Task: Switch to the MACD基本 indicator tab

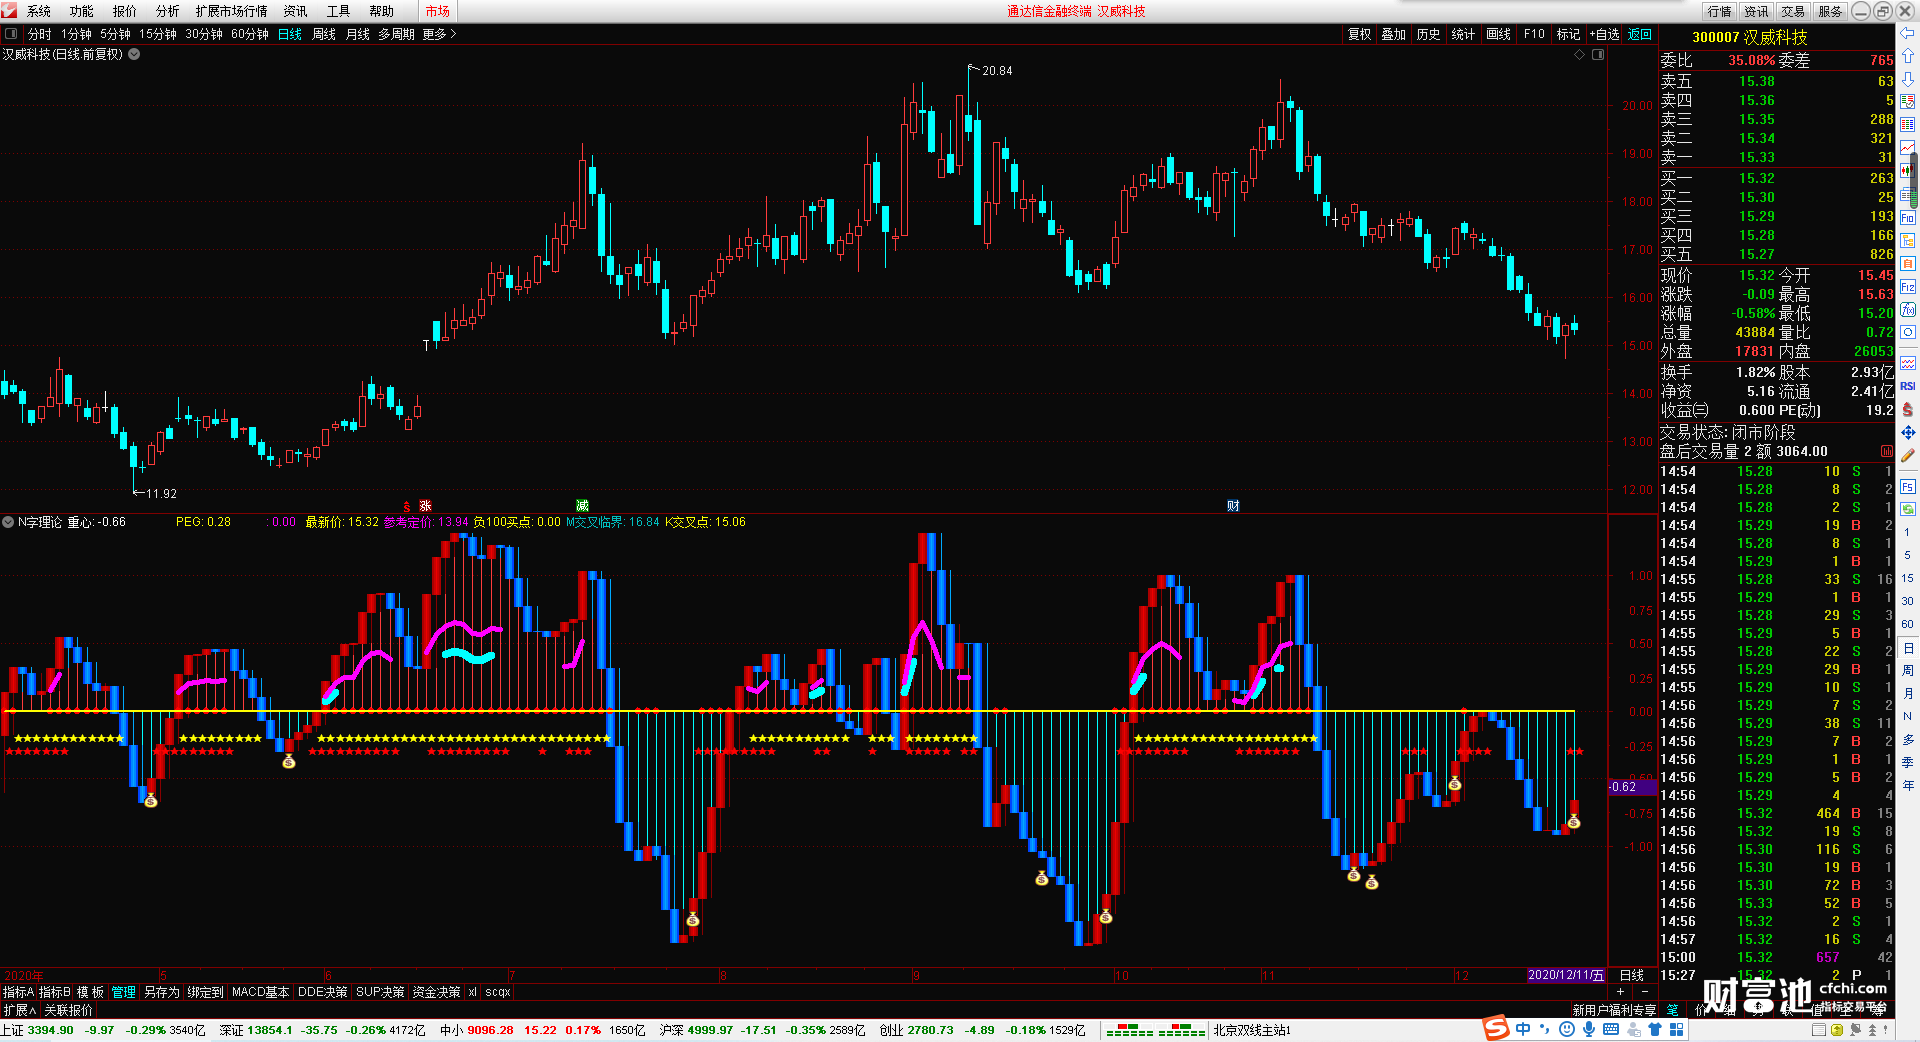Action: (260, 992)
